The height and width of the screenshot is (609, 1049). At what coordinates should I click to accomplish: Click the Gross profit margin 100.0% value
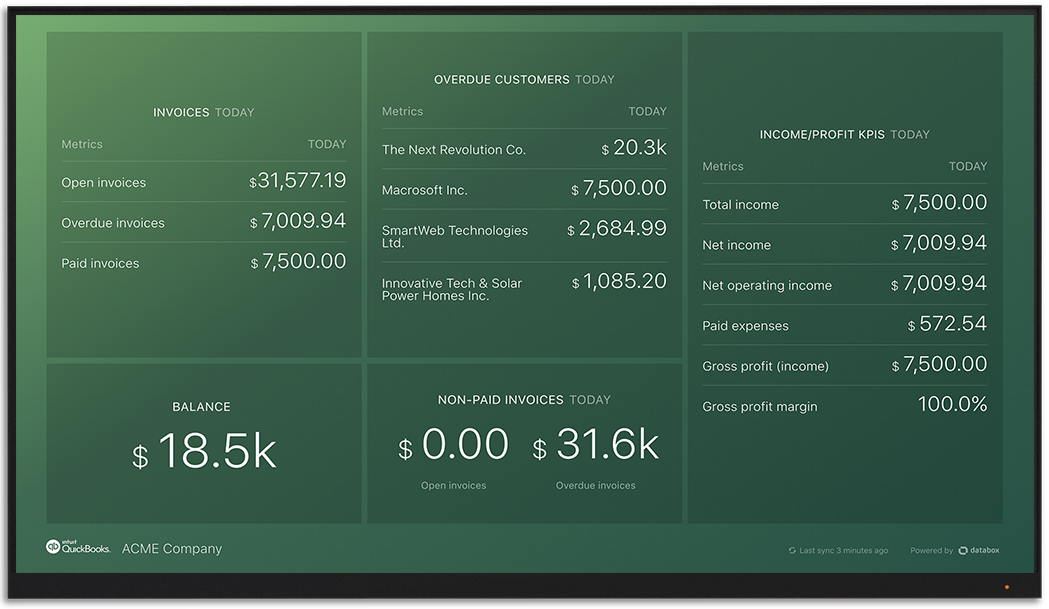click(x=952, y=405)
